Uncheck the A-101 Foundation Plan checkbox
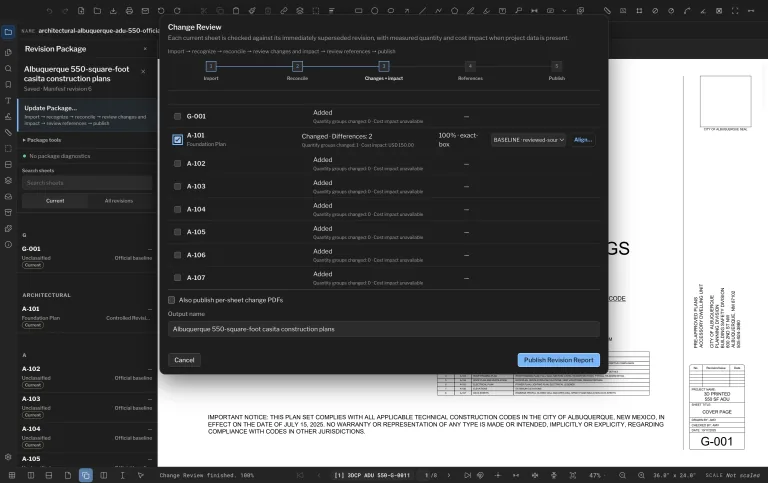 tap(177, 140)
